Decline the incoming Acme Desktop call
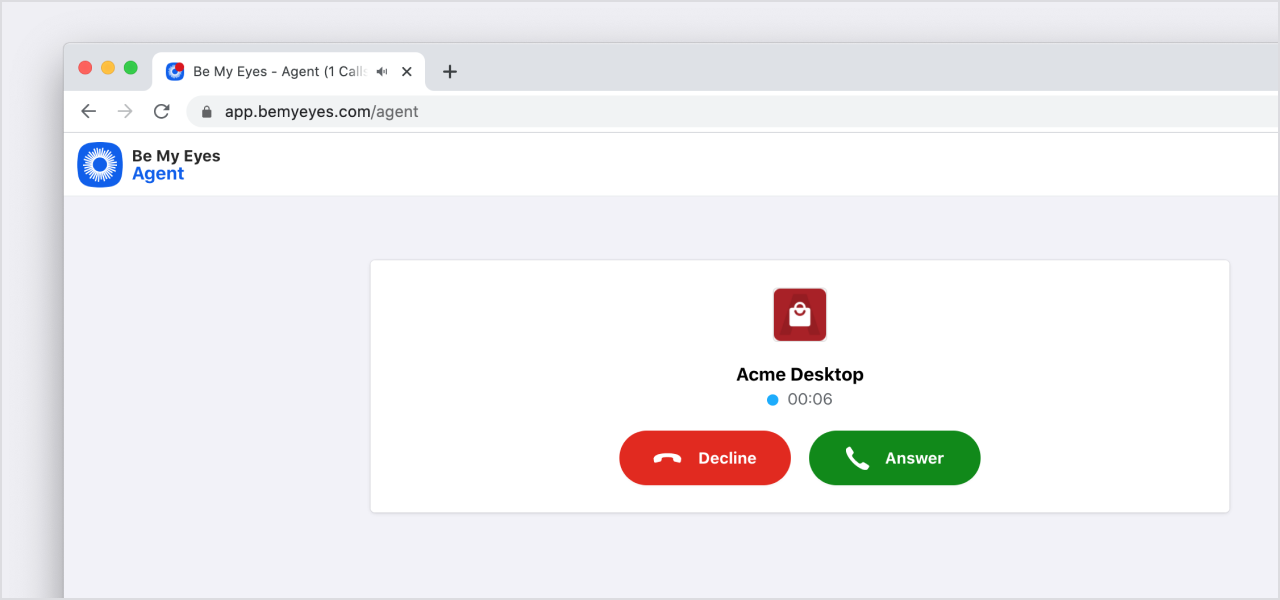 click(x=705, y=458)
